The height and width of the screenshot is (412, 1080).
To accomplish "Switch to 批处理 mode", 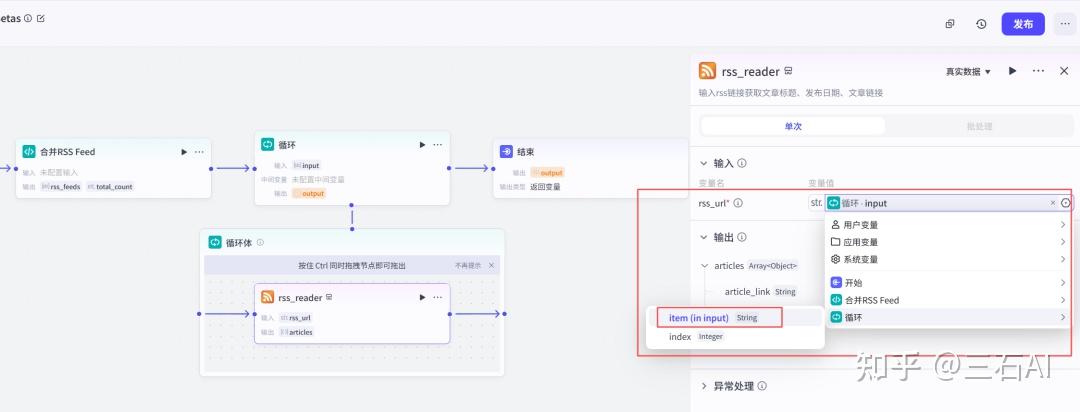I will click(x=977, y=126).
